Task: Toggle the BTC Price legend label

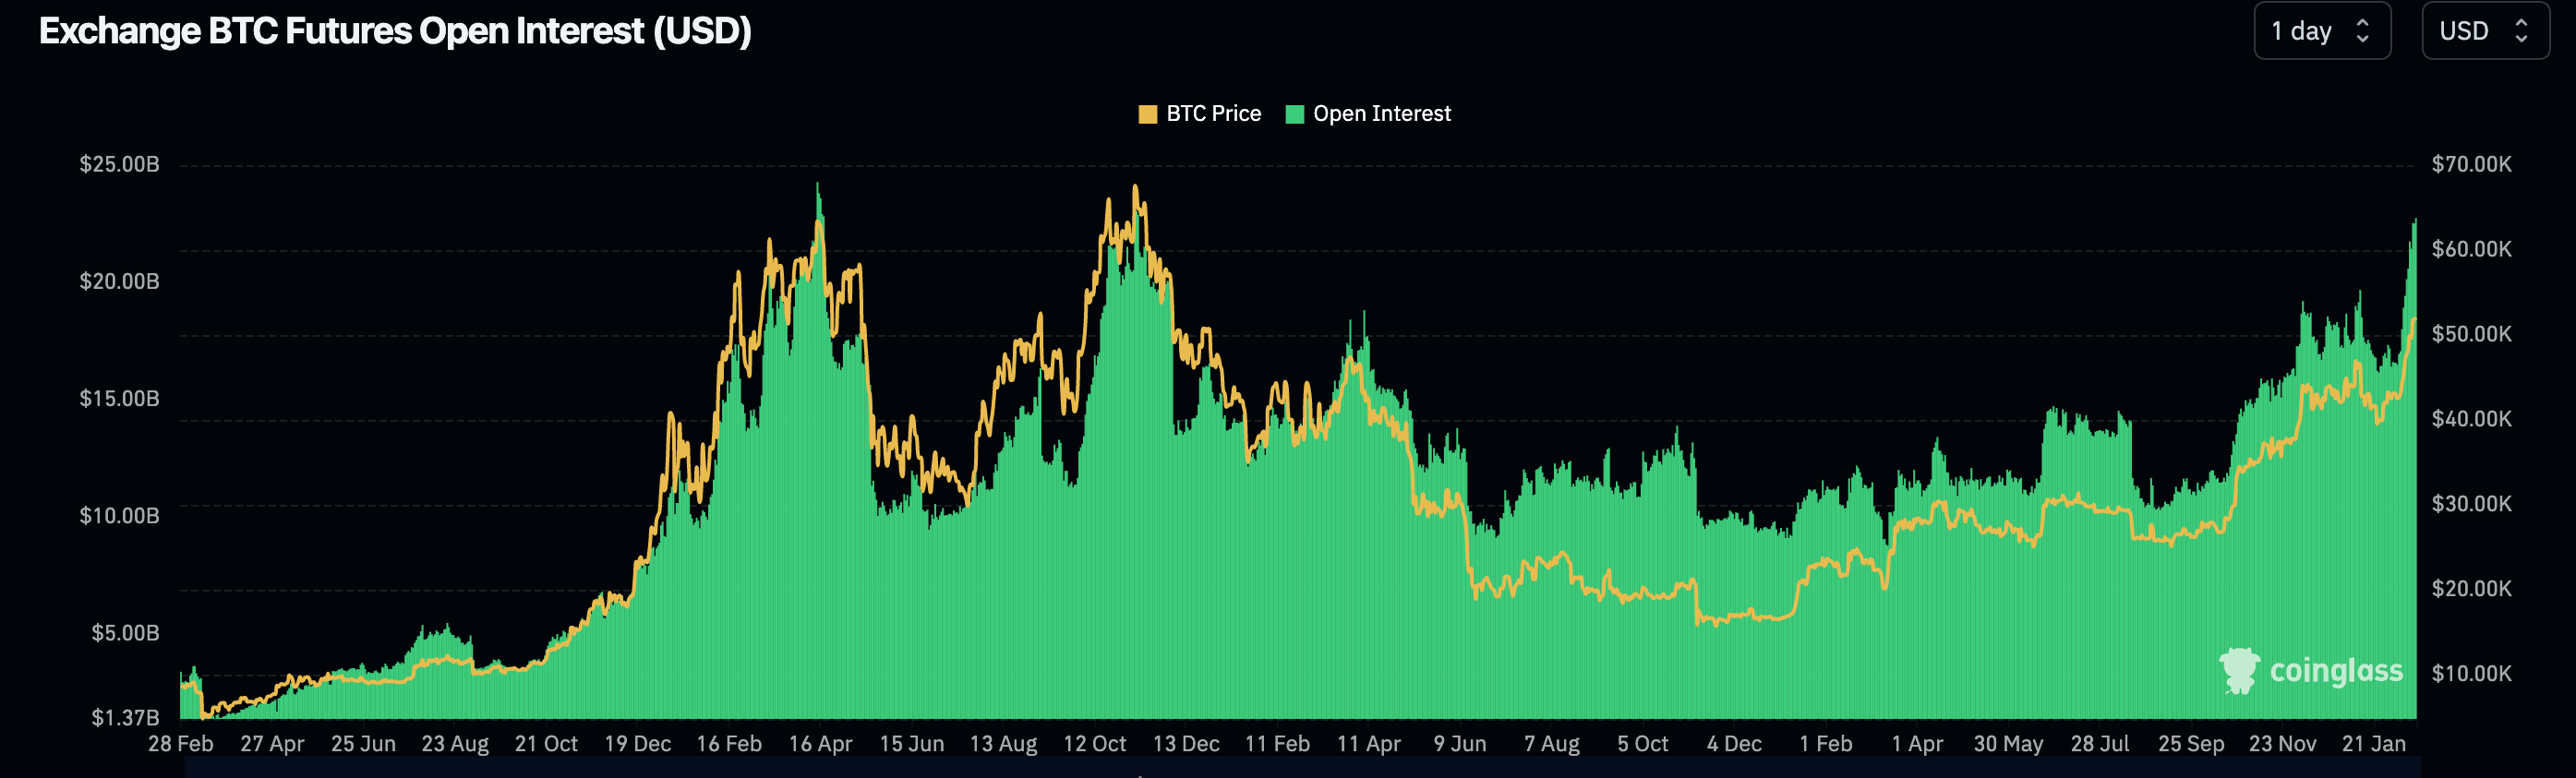Action: 1213,114
